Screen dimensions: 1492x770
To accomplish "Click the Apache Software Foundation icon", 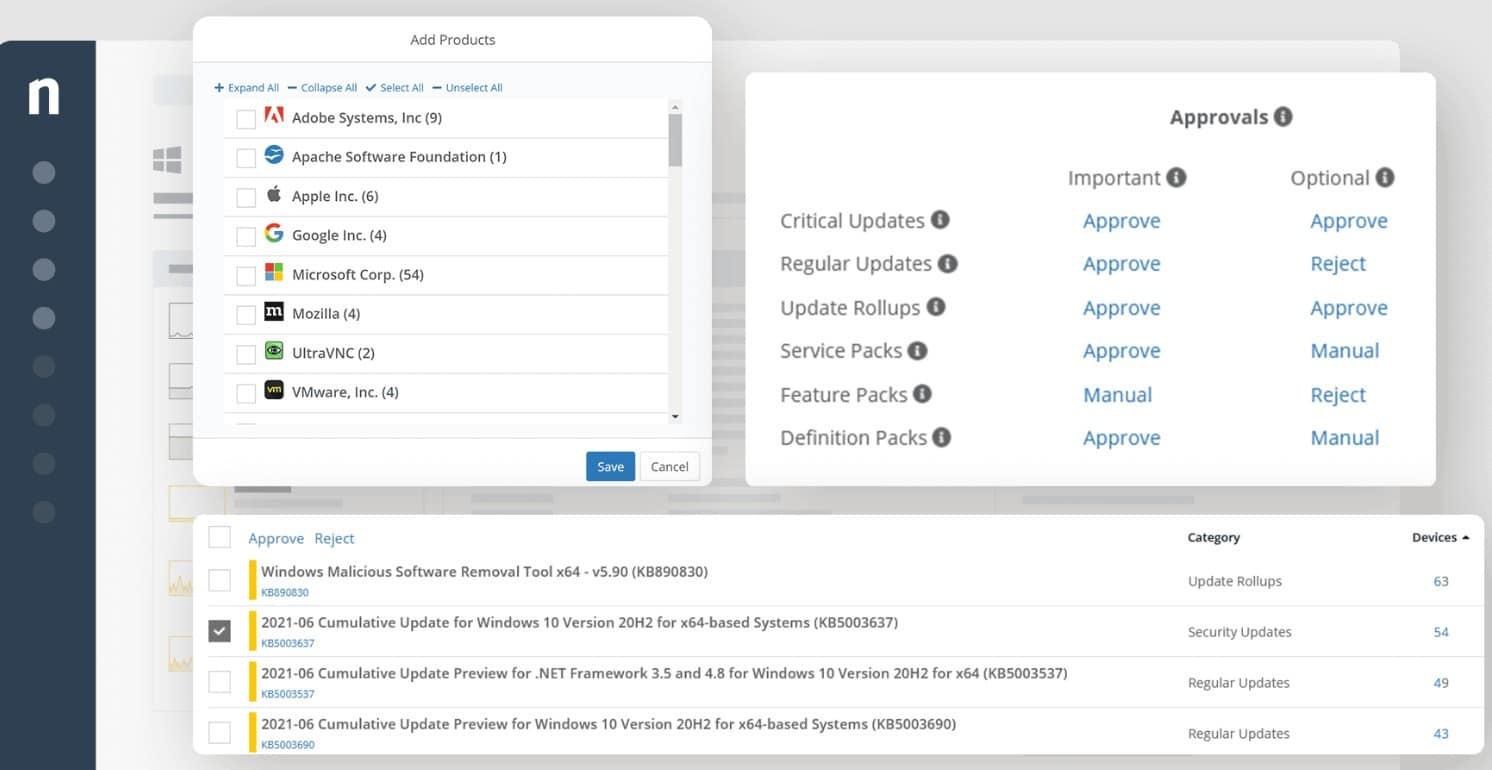I will [274, 155].
